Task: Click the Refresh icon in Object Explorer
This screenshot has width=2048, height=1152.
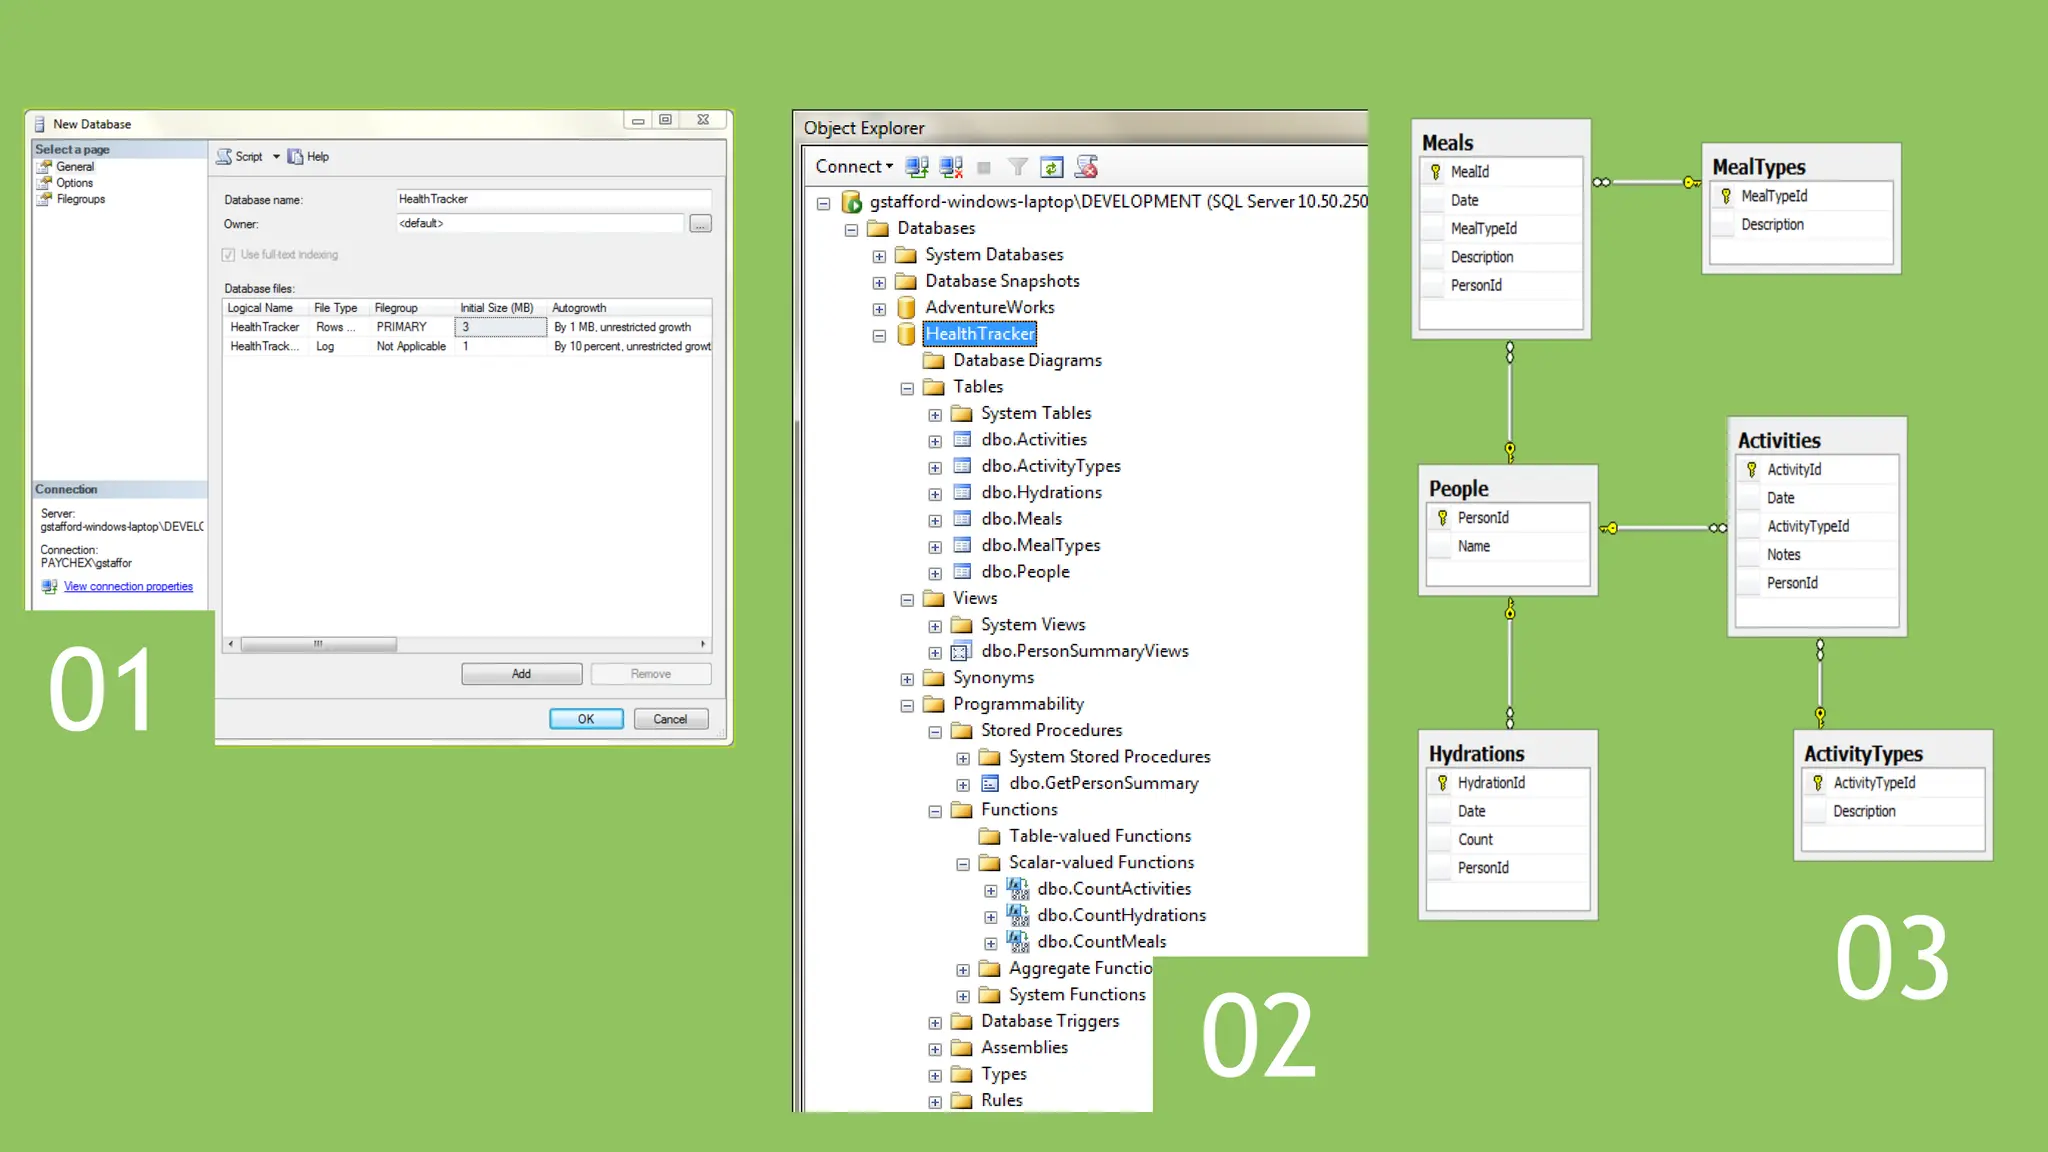Action: pyautogui.click(x=1051, y=167)
